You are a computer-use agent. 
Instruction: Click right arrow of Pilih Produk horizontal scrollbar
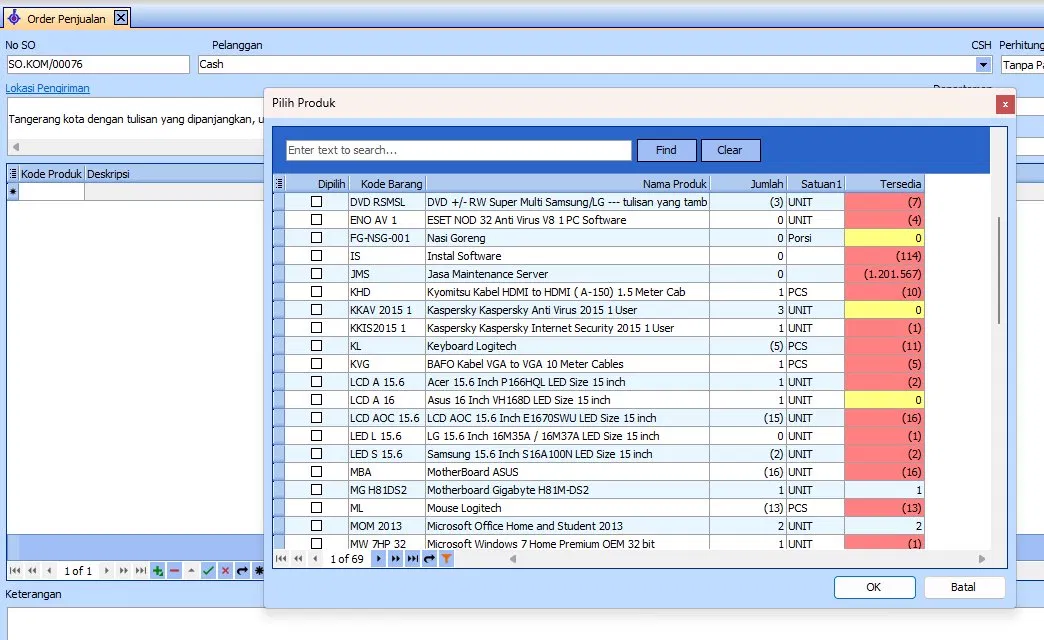click(982, 559)
